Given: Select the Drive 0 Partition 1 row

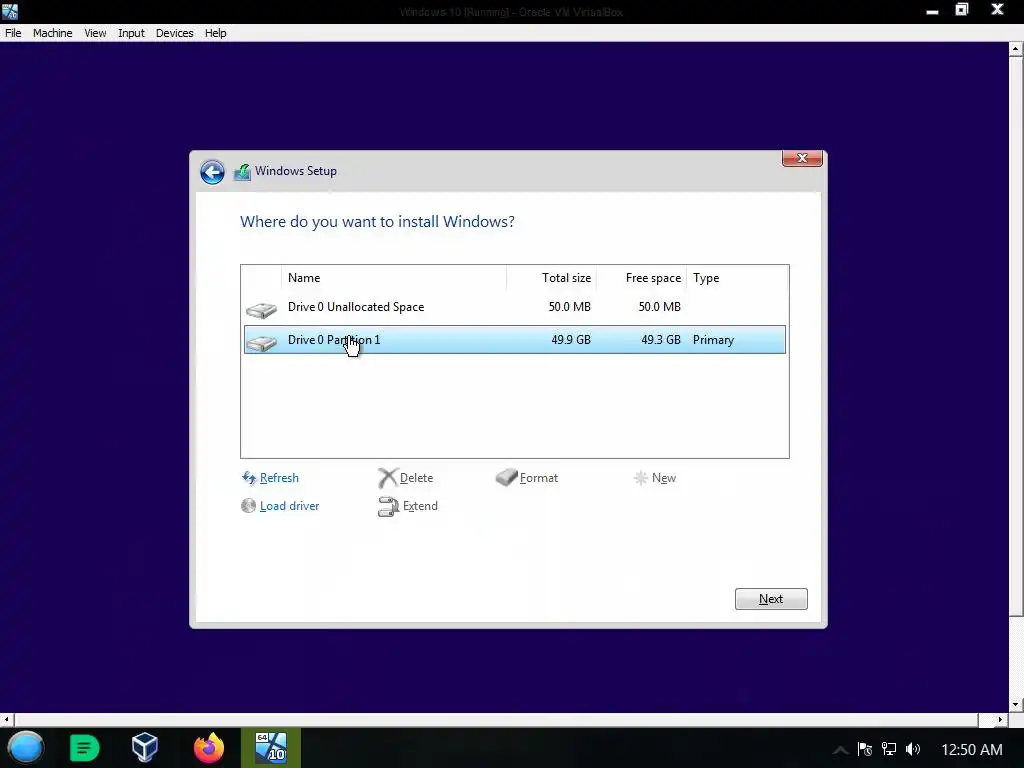Looking at the screenshot, I should pyautogui.click(x=515, y=340).
